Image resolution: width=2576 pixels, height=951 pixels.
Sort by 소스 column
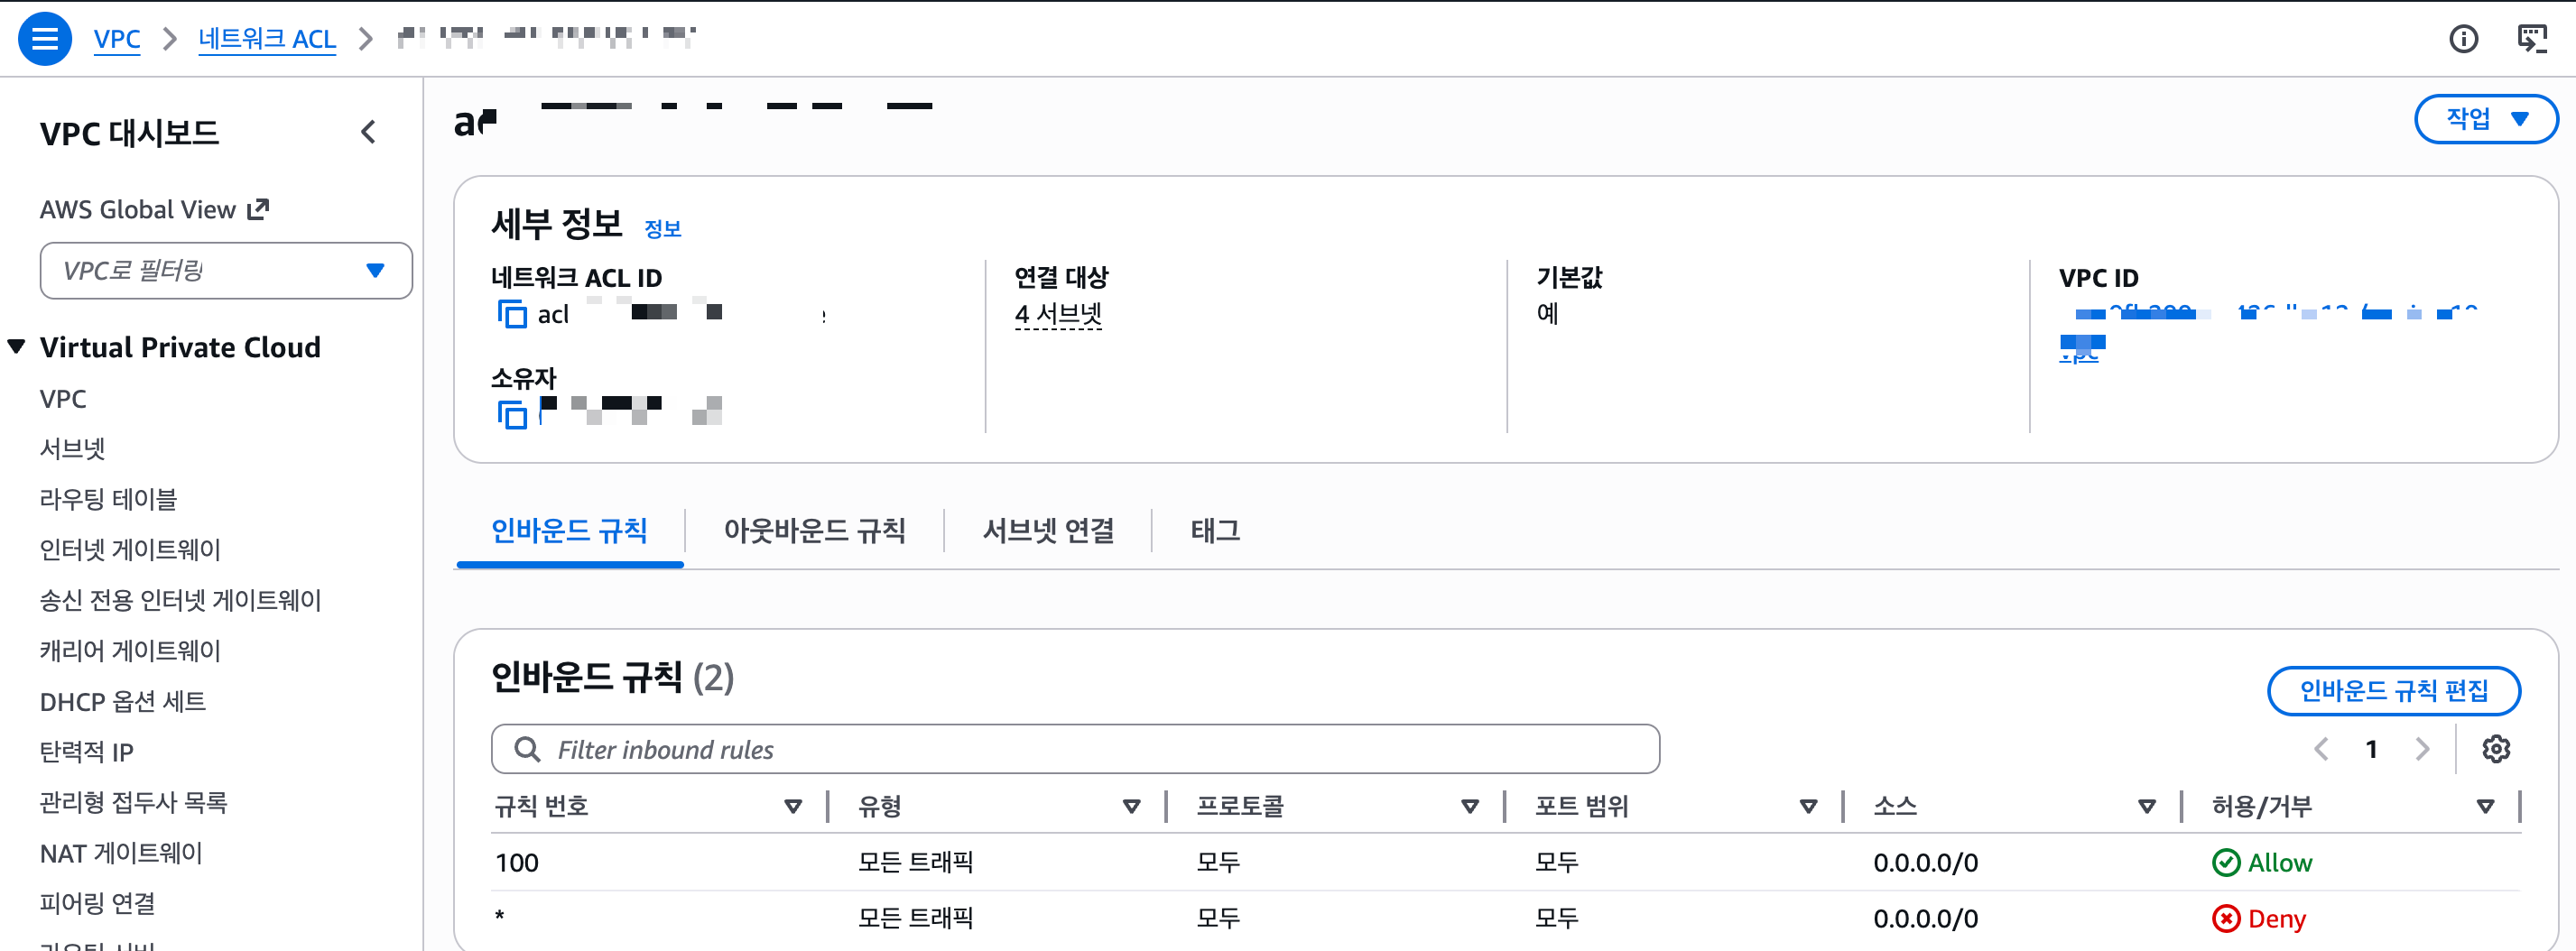coord(2146,806)
